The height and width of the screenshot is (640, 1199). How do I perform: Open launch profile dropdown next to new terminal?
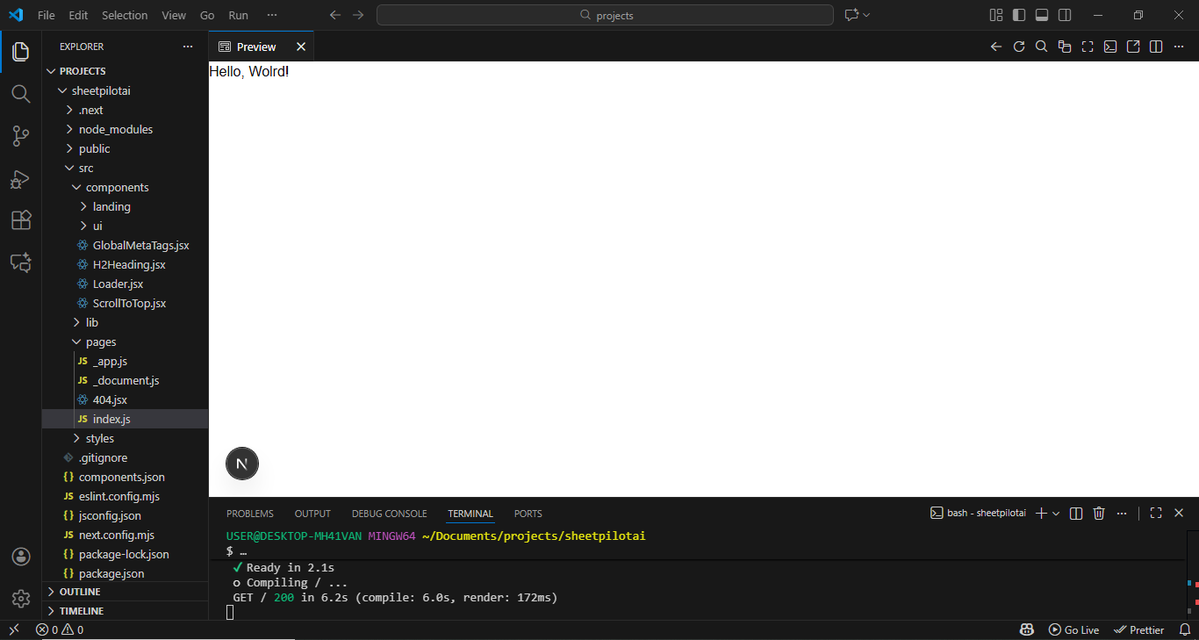point(1056,513)
